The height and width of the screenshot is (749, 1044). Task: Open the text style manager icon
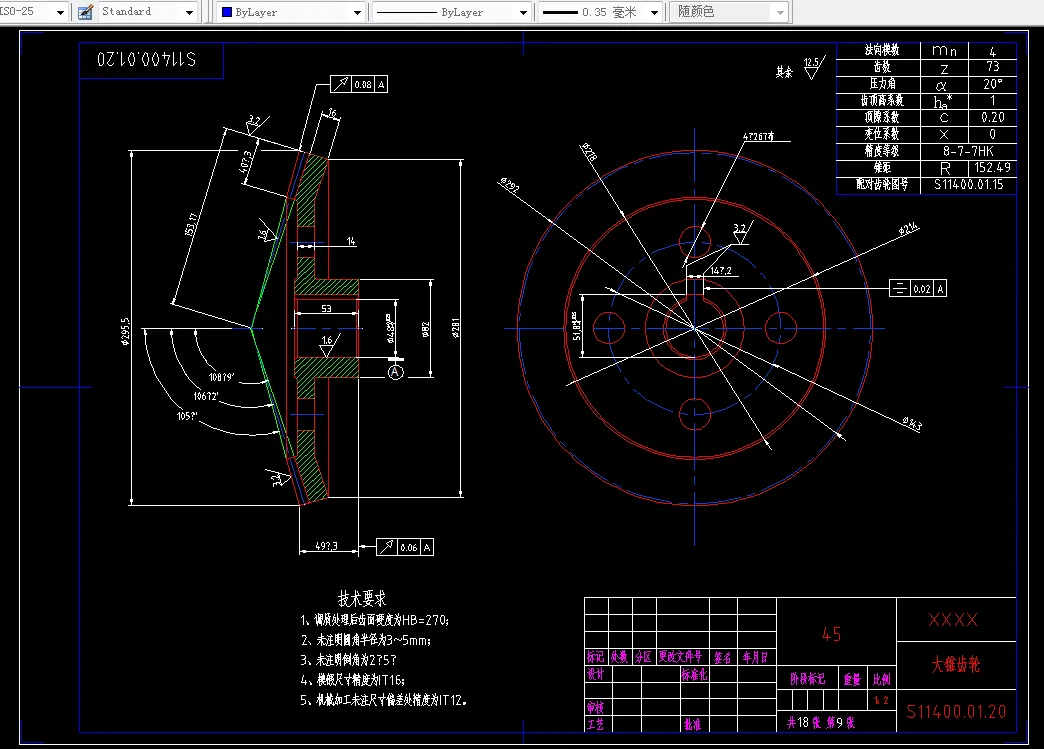pos(85,12)
